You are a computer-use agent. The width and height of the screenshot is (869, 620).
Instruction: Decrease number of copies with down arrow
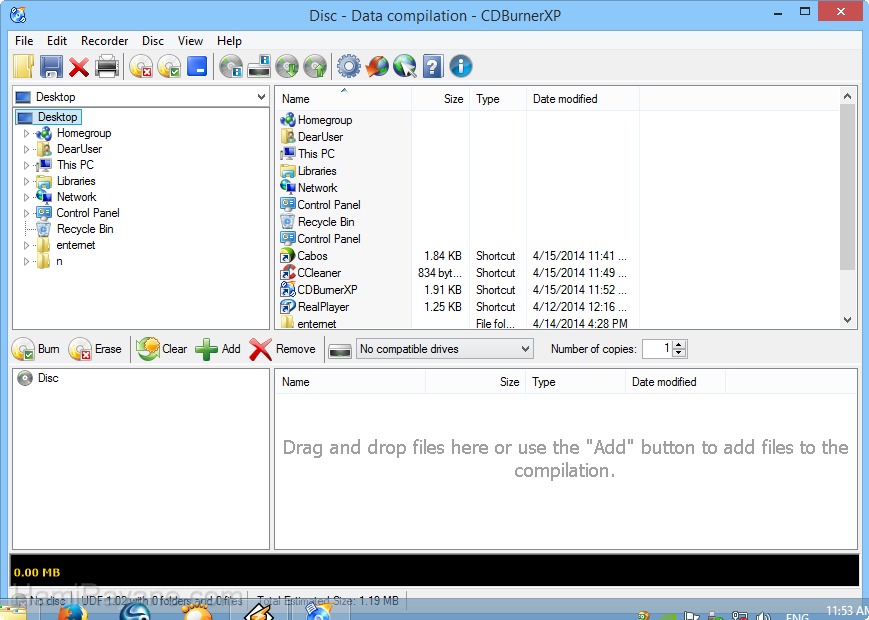[x=679, y=353]
